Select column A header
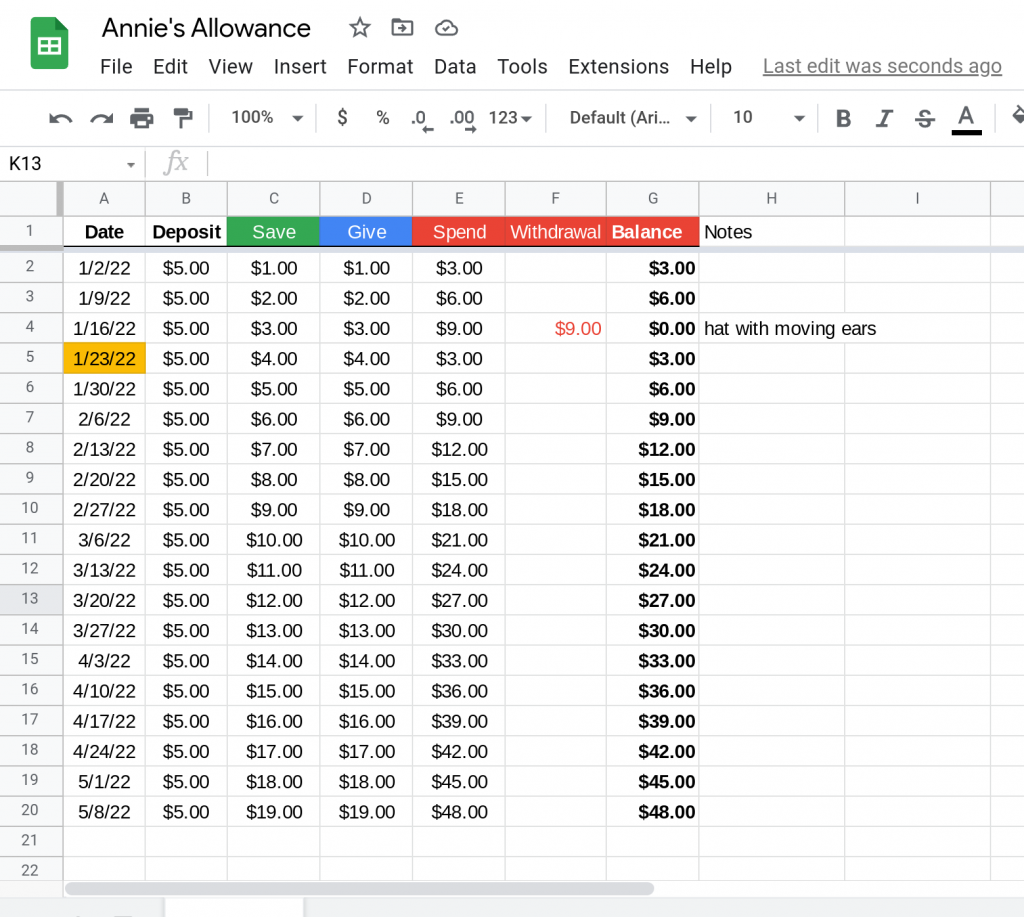The height and width of the screenshot is (917, 1024). [104, 199]
